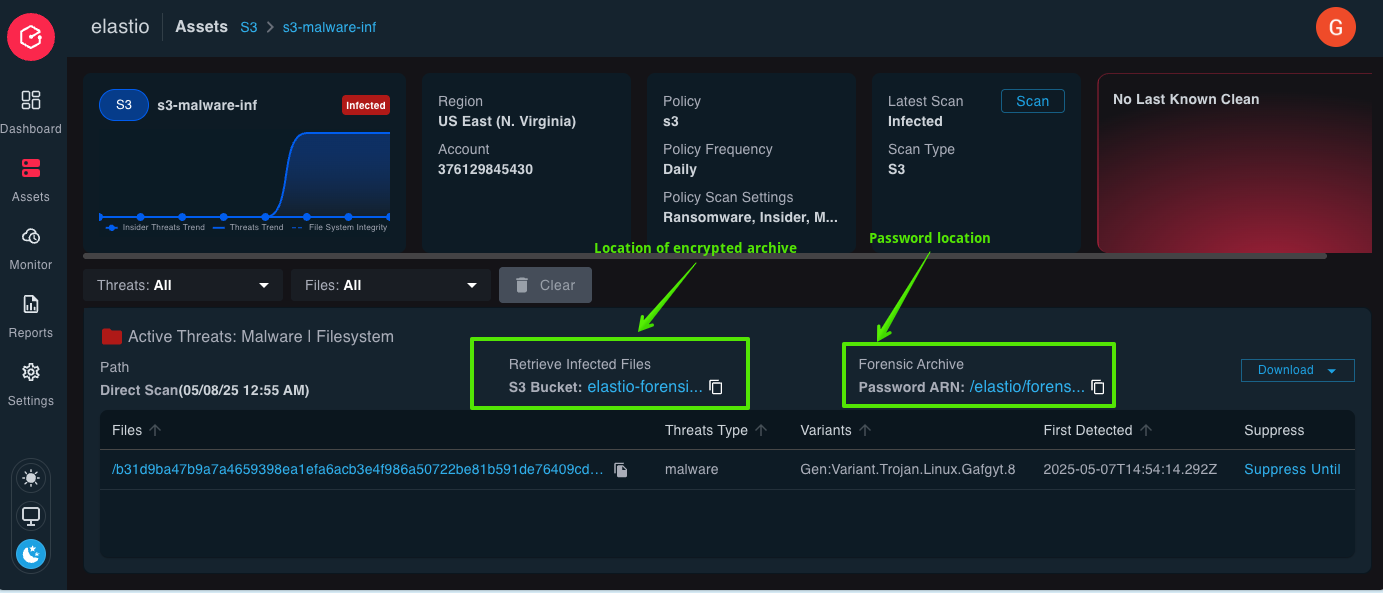1383x593 pixels.
Task: Open the Reports section
Action: tap(31, 315)
